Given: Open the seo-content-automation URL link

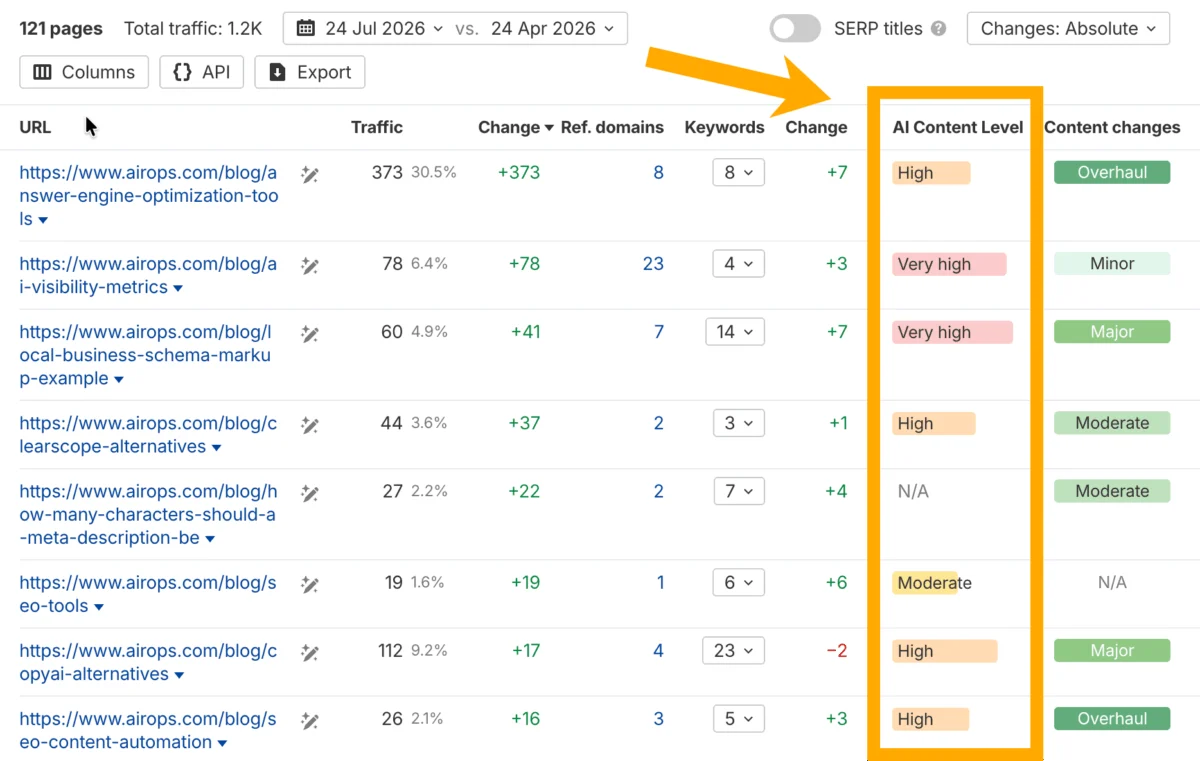Looking at the screenshot, I should point(149,730).
